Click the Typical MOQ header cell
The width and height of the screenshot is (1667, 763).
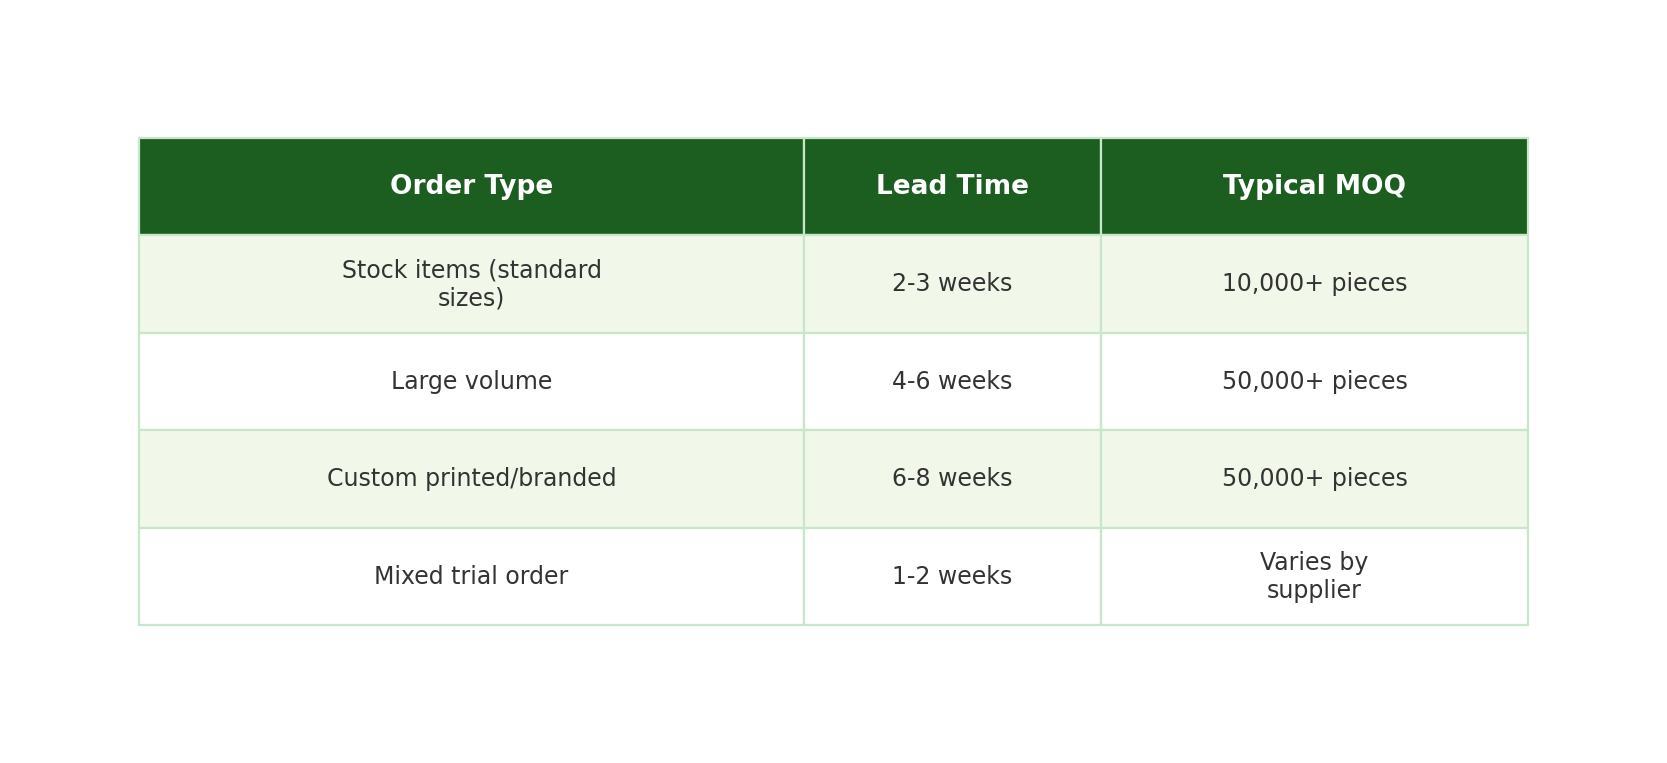pyautogui.click(x=1314, y=186)
